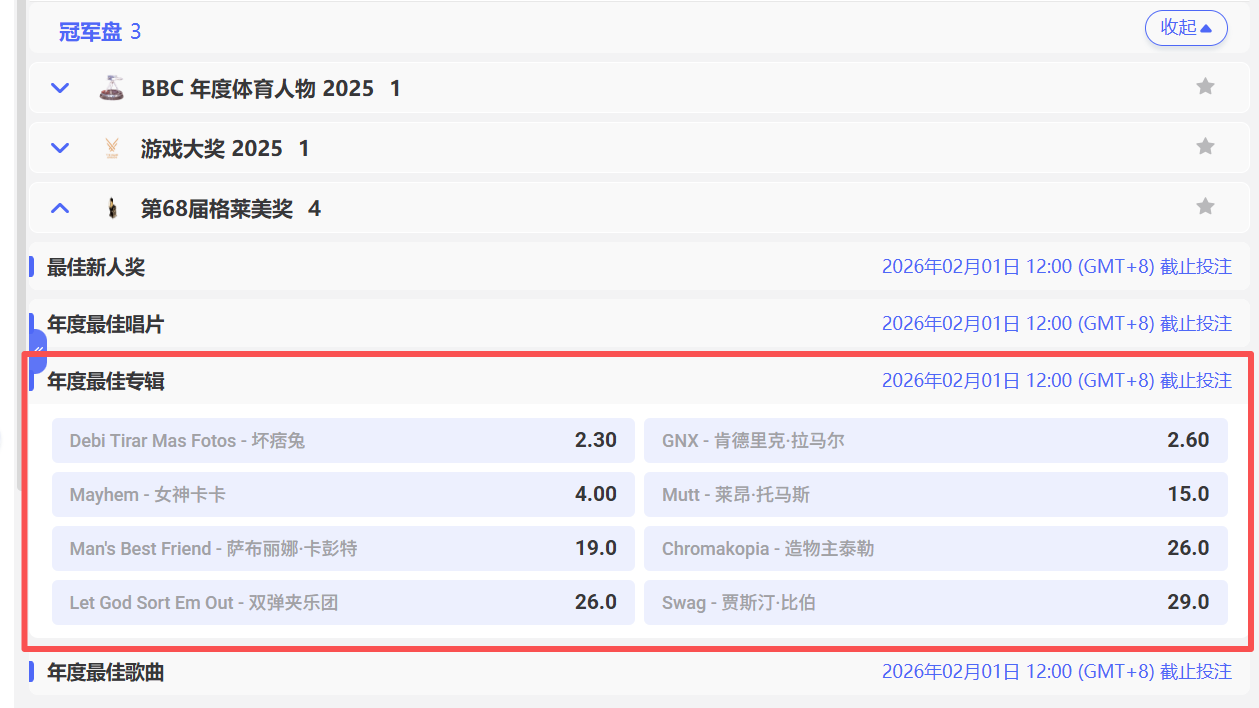Click the 第68届格莱美奖 gramophone icon
The width and height of the screenshot is (1259, 708).
[x=111, y=209]
